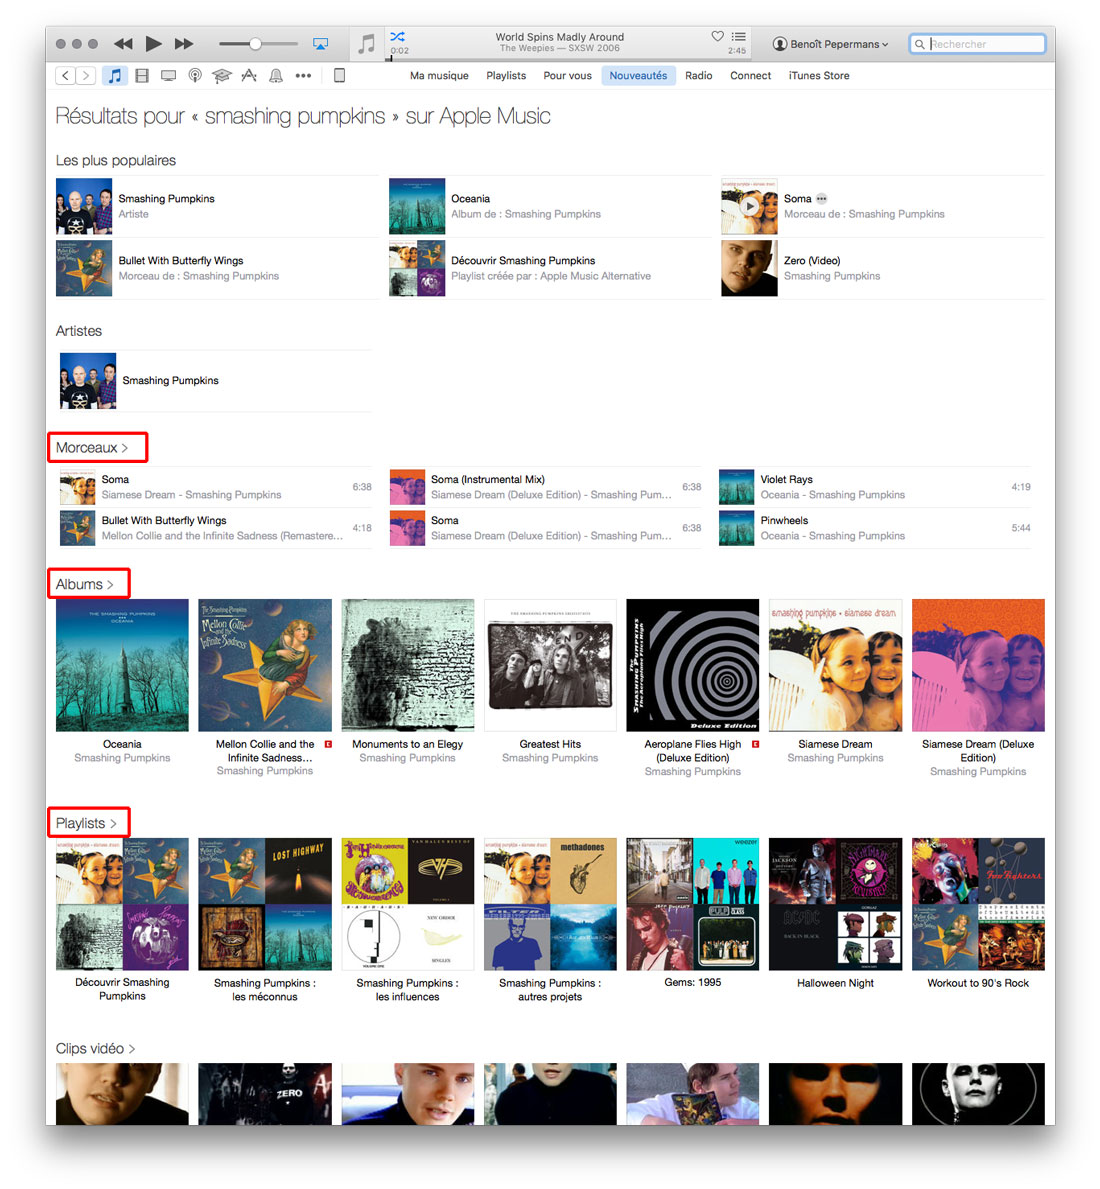This screenshot has height=1189, width=1100.
Task: Open the Smashing Pumpkins : autres projets playlist
Action: pos(550,904)
